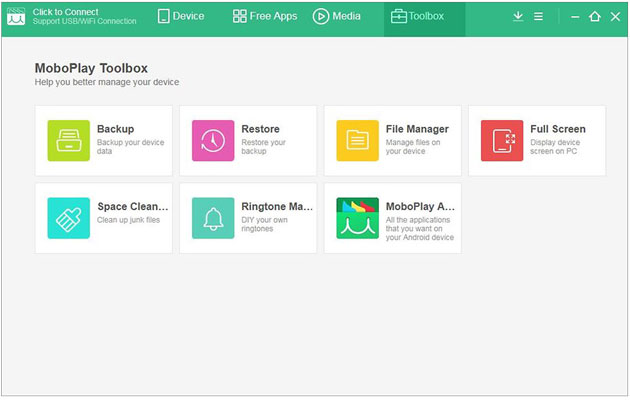Viewport: 630px width, 400px height.
Task: Switch to the Media tab
Action: click(x=337, y=16)
